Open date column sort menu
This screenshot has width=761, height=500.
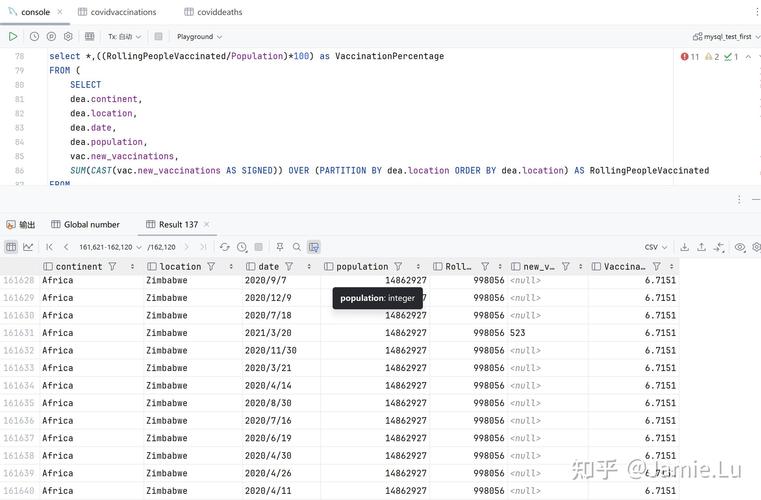click(309, 267)
